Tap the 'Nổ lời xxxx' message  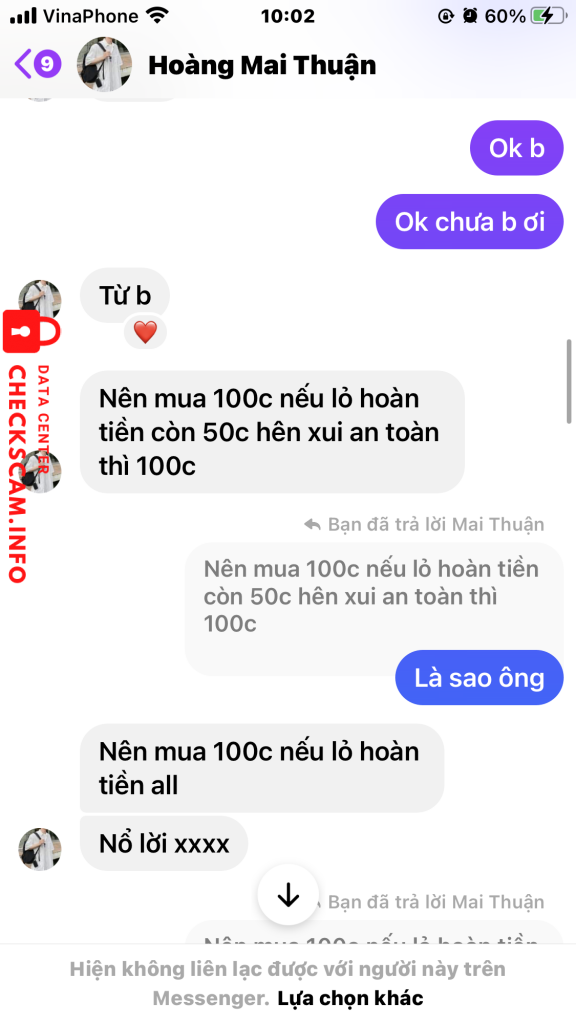point(164,844)
